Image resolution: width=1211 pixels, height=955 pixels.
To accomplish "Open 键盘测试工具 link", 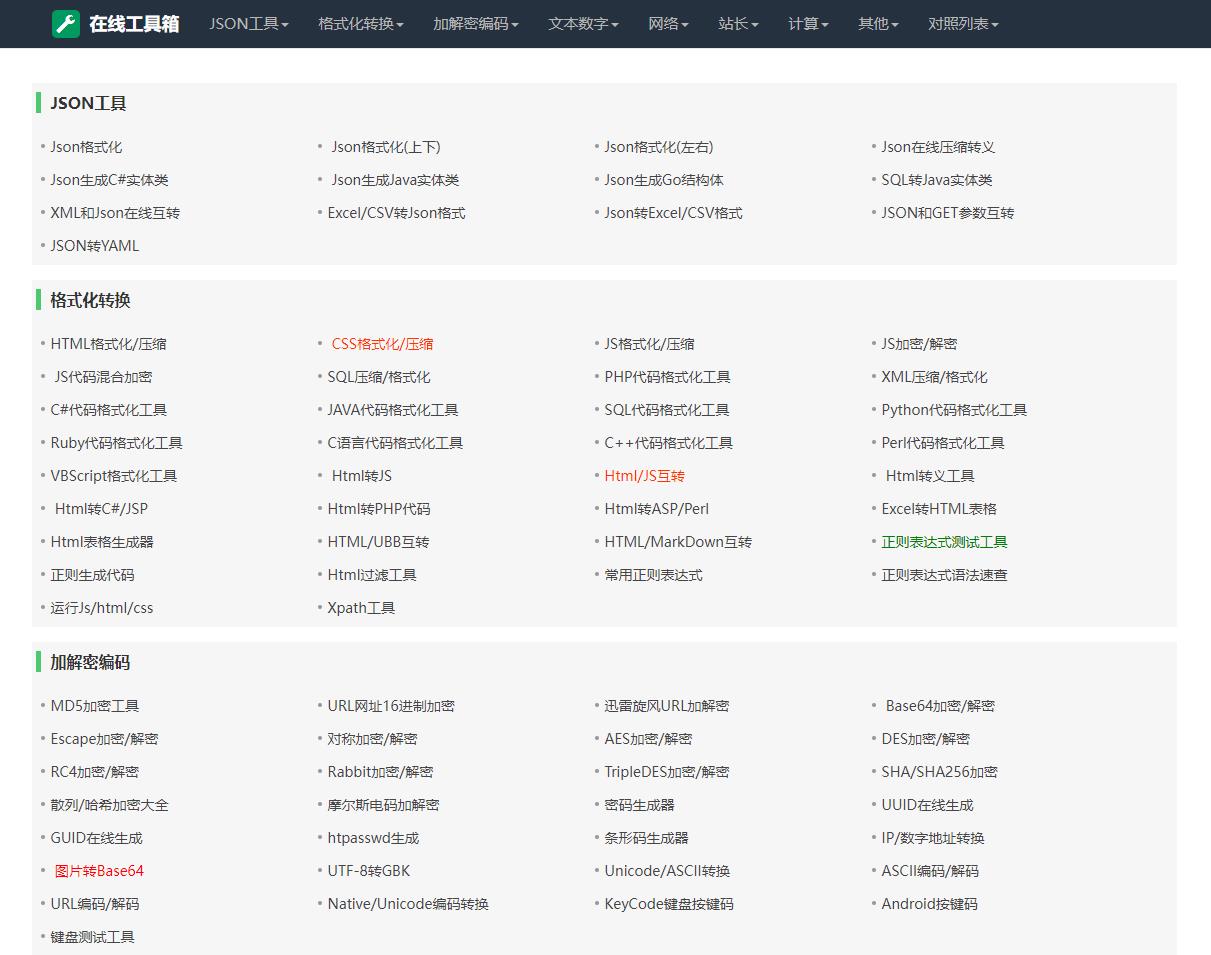I will 93,937.
